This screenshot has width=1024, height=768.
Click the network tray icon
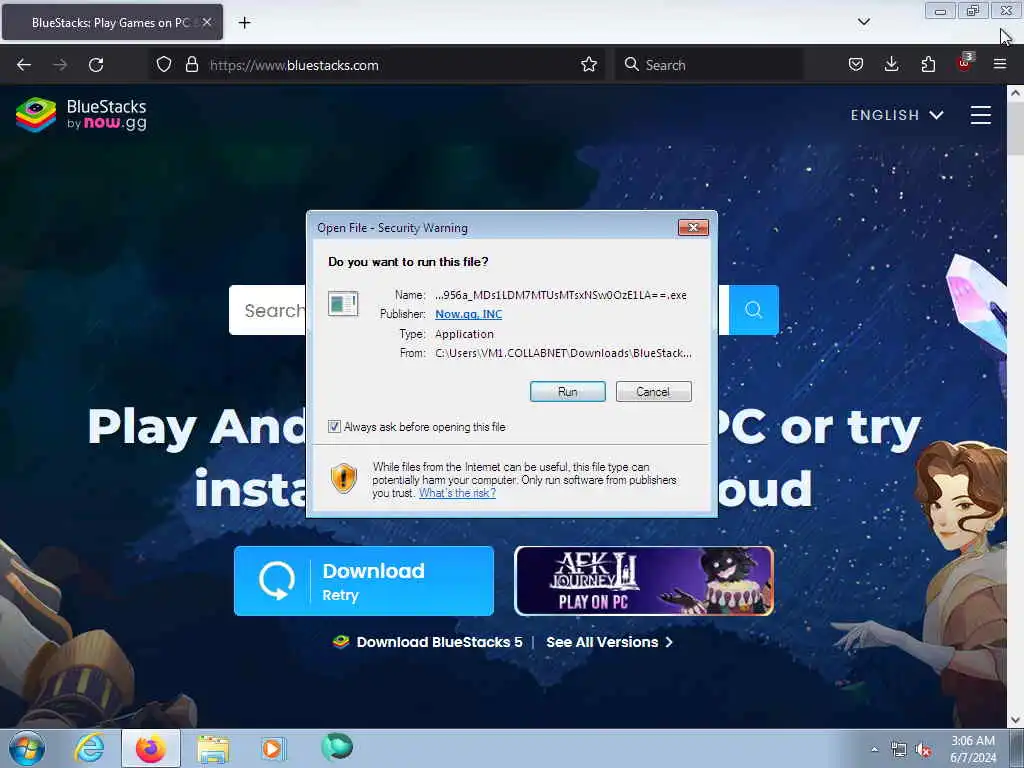(899, 750)
